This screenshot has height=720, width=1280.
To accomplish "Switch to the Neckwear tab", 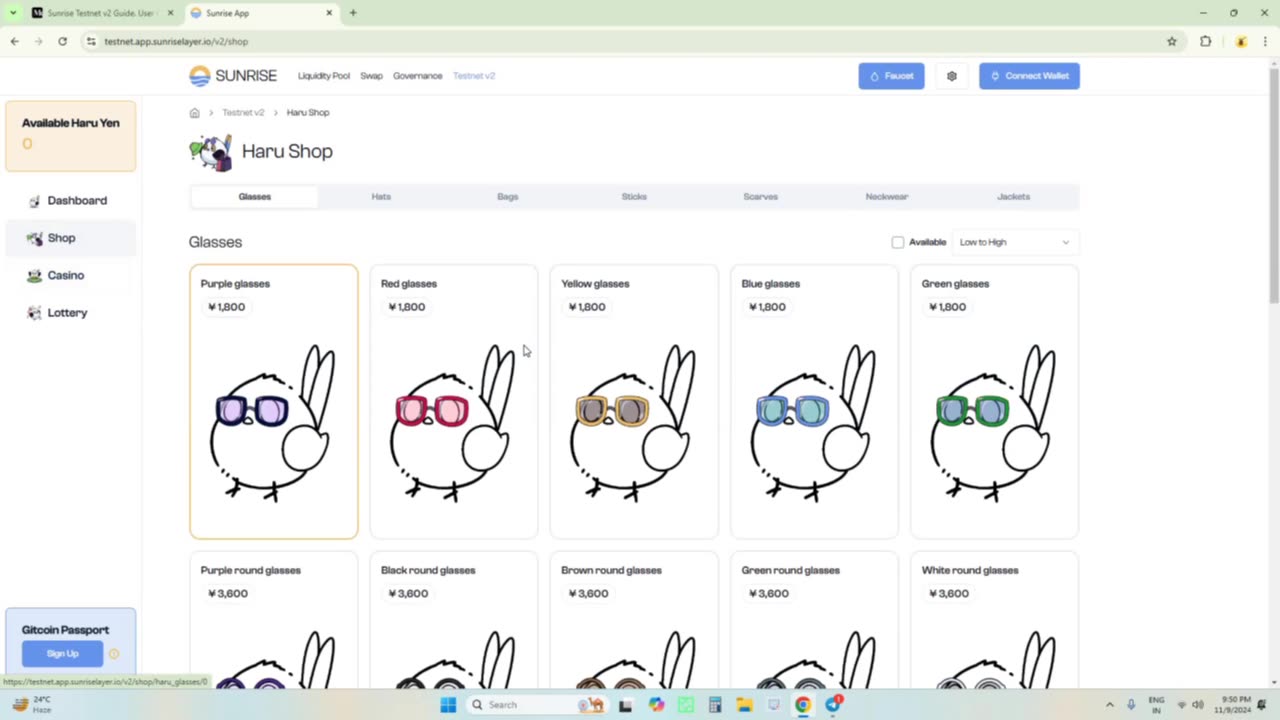I will click(887, 197).
